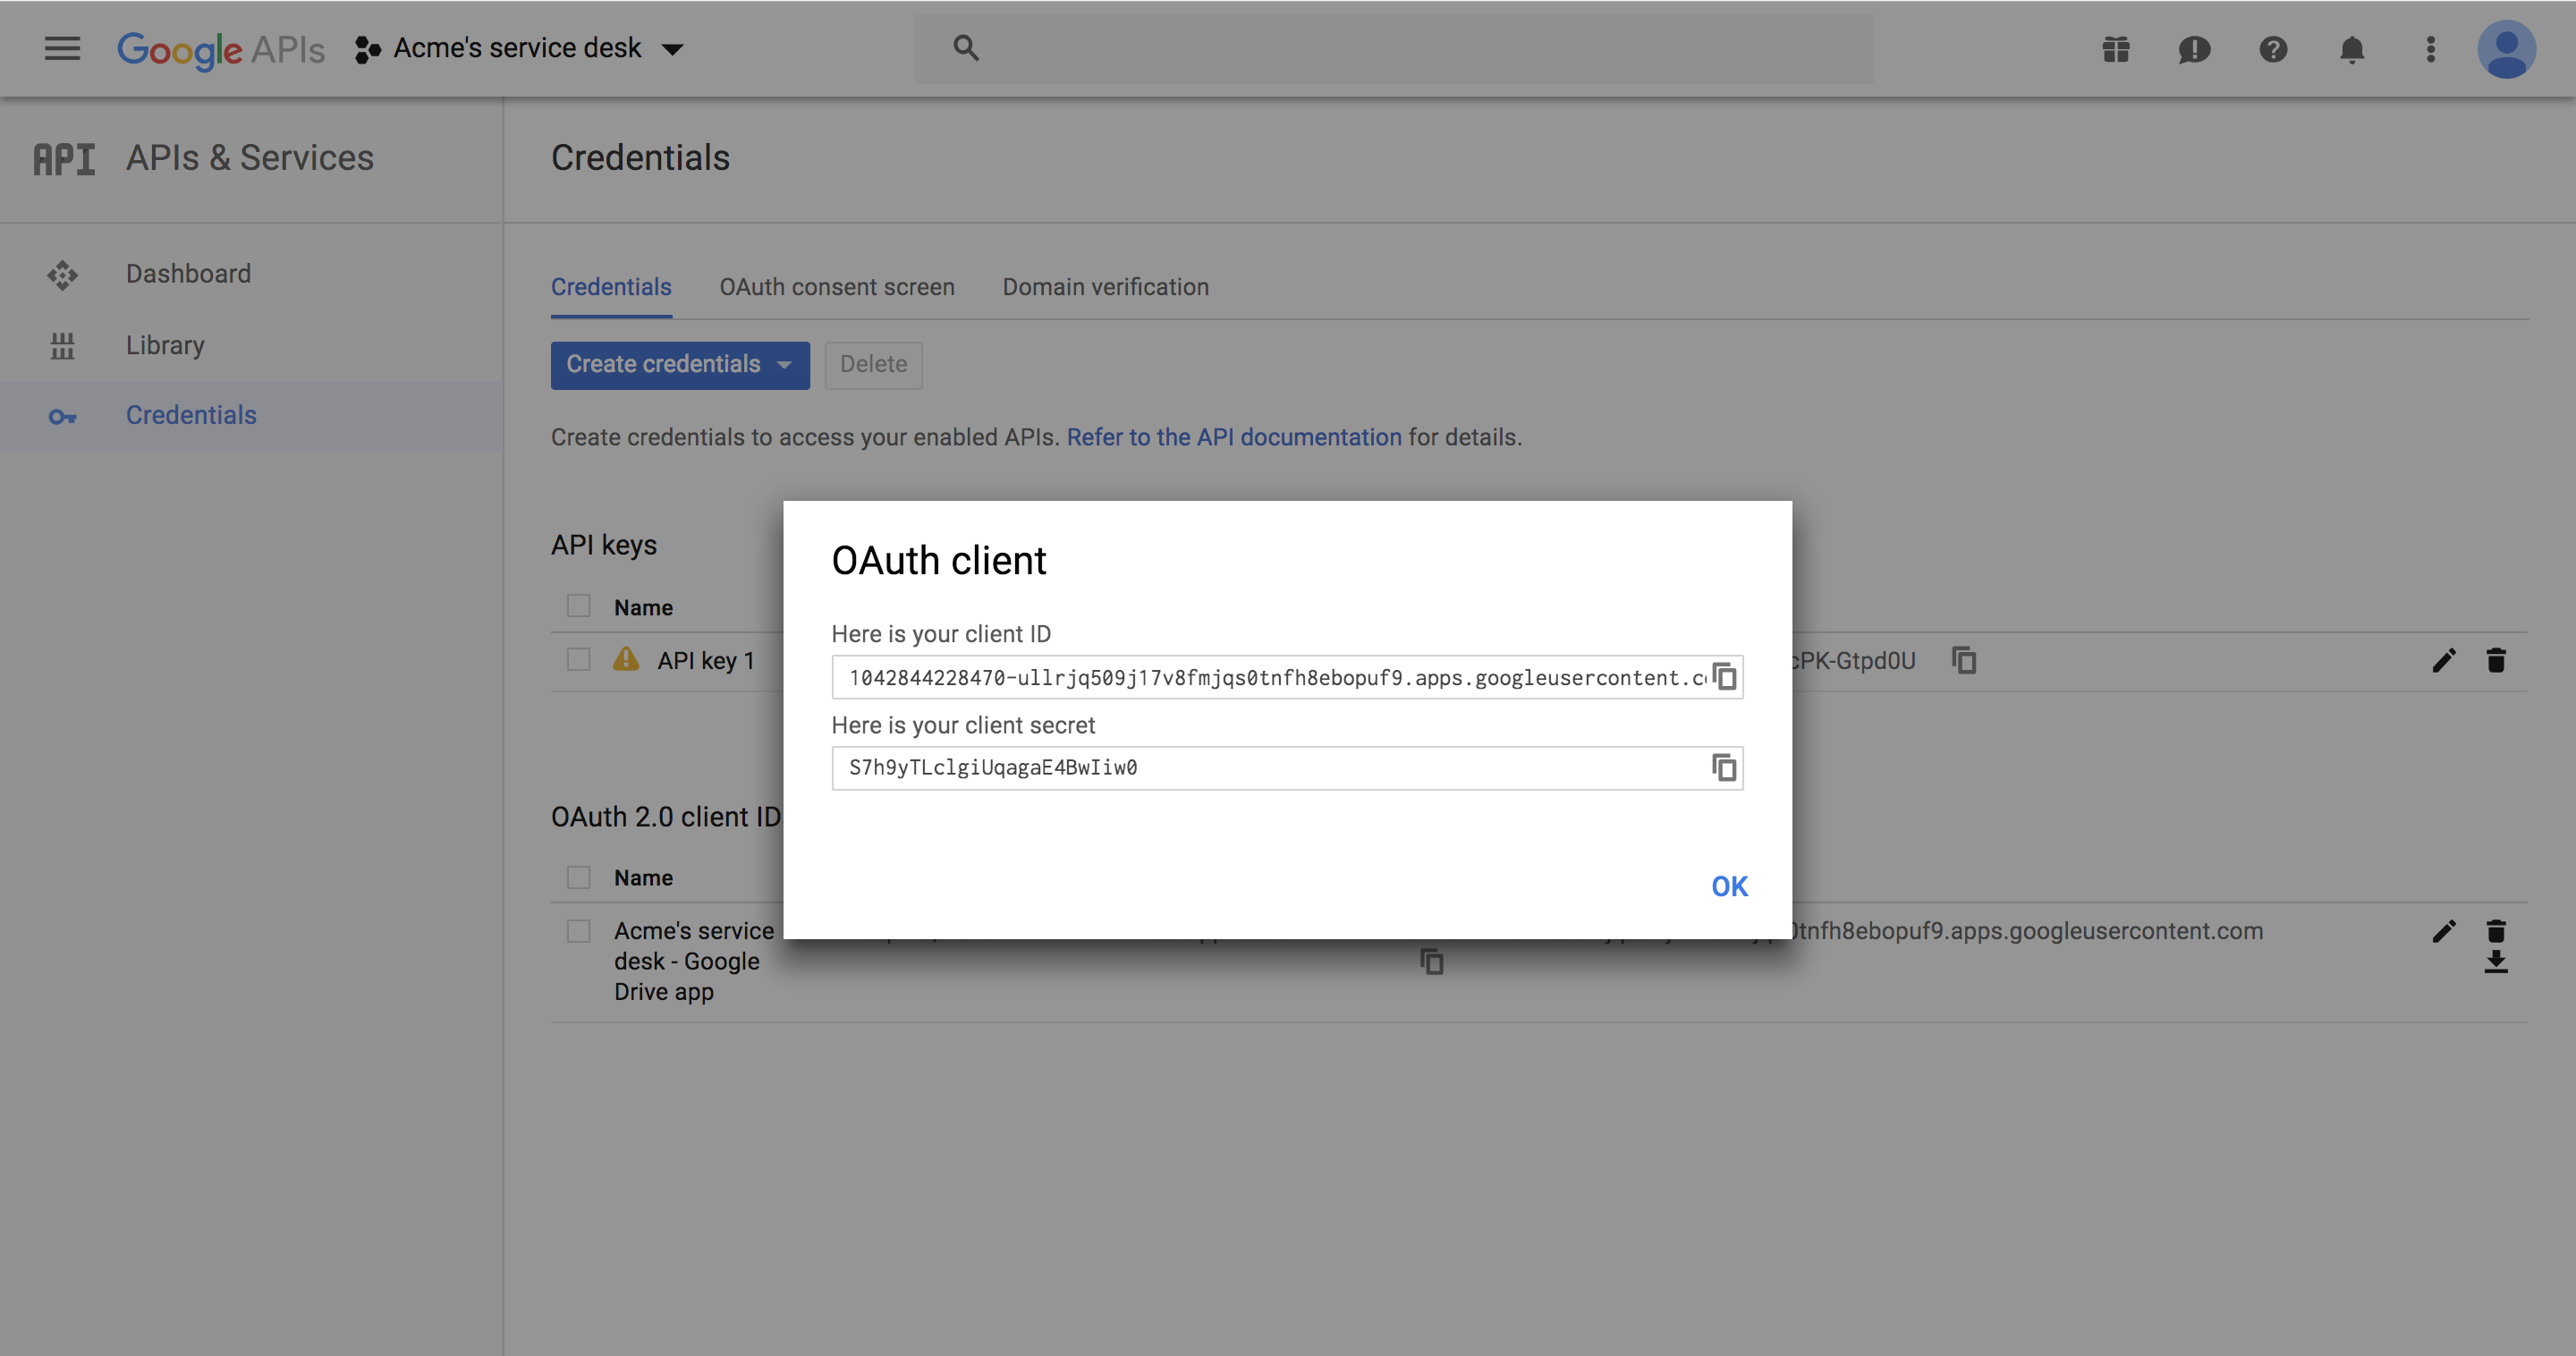Copy the client ID to clipboard
This screenshot has width=2576, height=1356.
click(1724, 677)
